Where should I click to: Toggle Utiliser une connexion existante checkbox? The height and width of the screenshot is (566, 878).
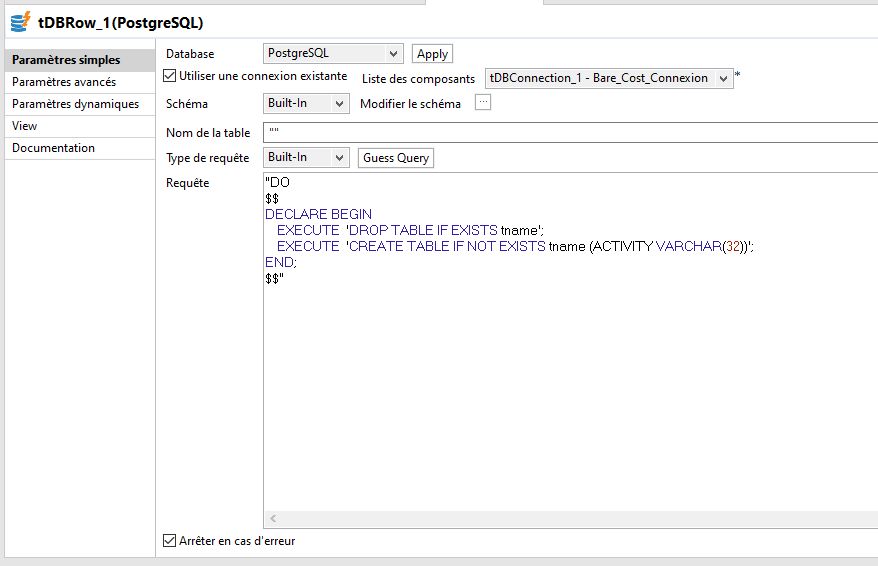click(x=170, y=76)
